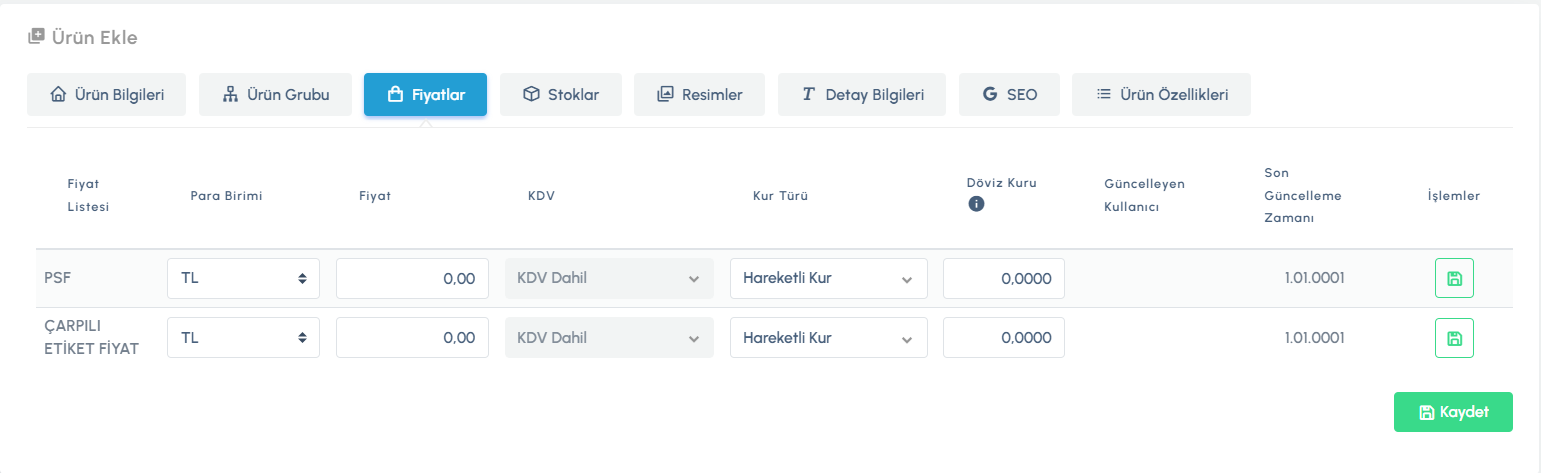Switch to Ürün Özellikleri tab

coord(1161,95)
